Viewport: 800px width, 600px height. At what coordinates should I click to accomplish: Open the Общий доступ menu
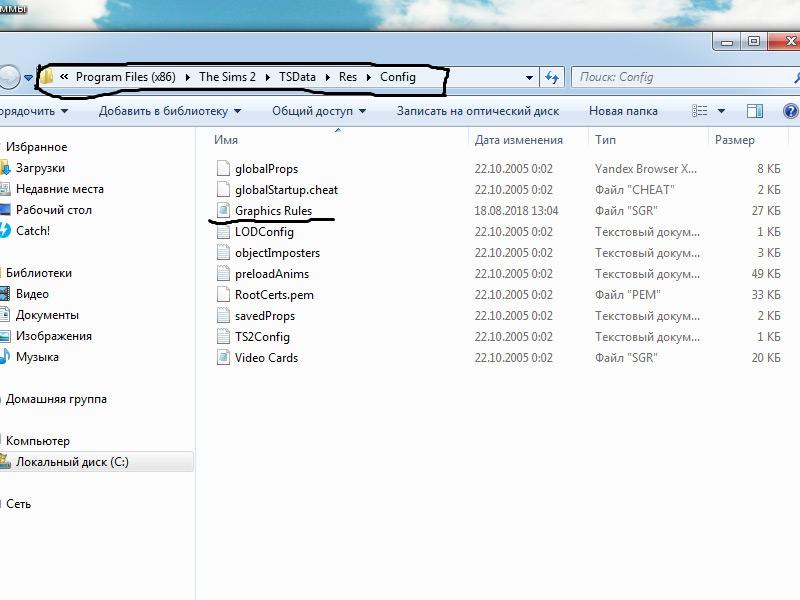[319, 111]
